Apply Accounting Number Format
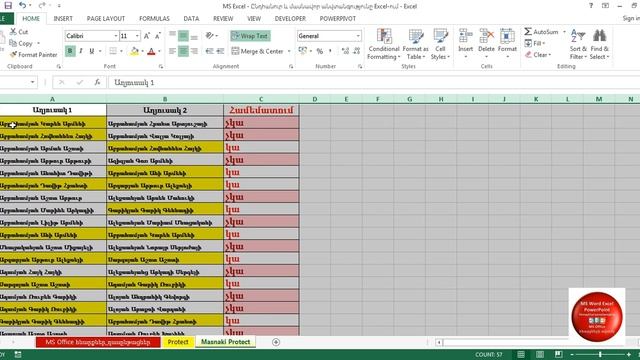640x360 pixels. 302,51
